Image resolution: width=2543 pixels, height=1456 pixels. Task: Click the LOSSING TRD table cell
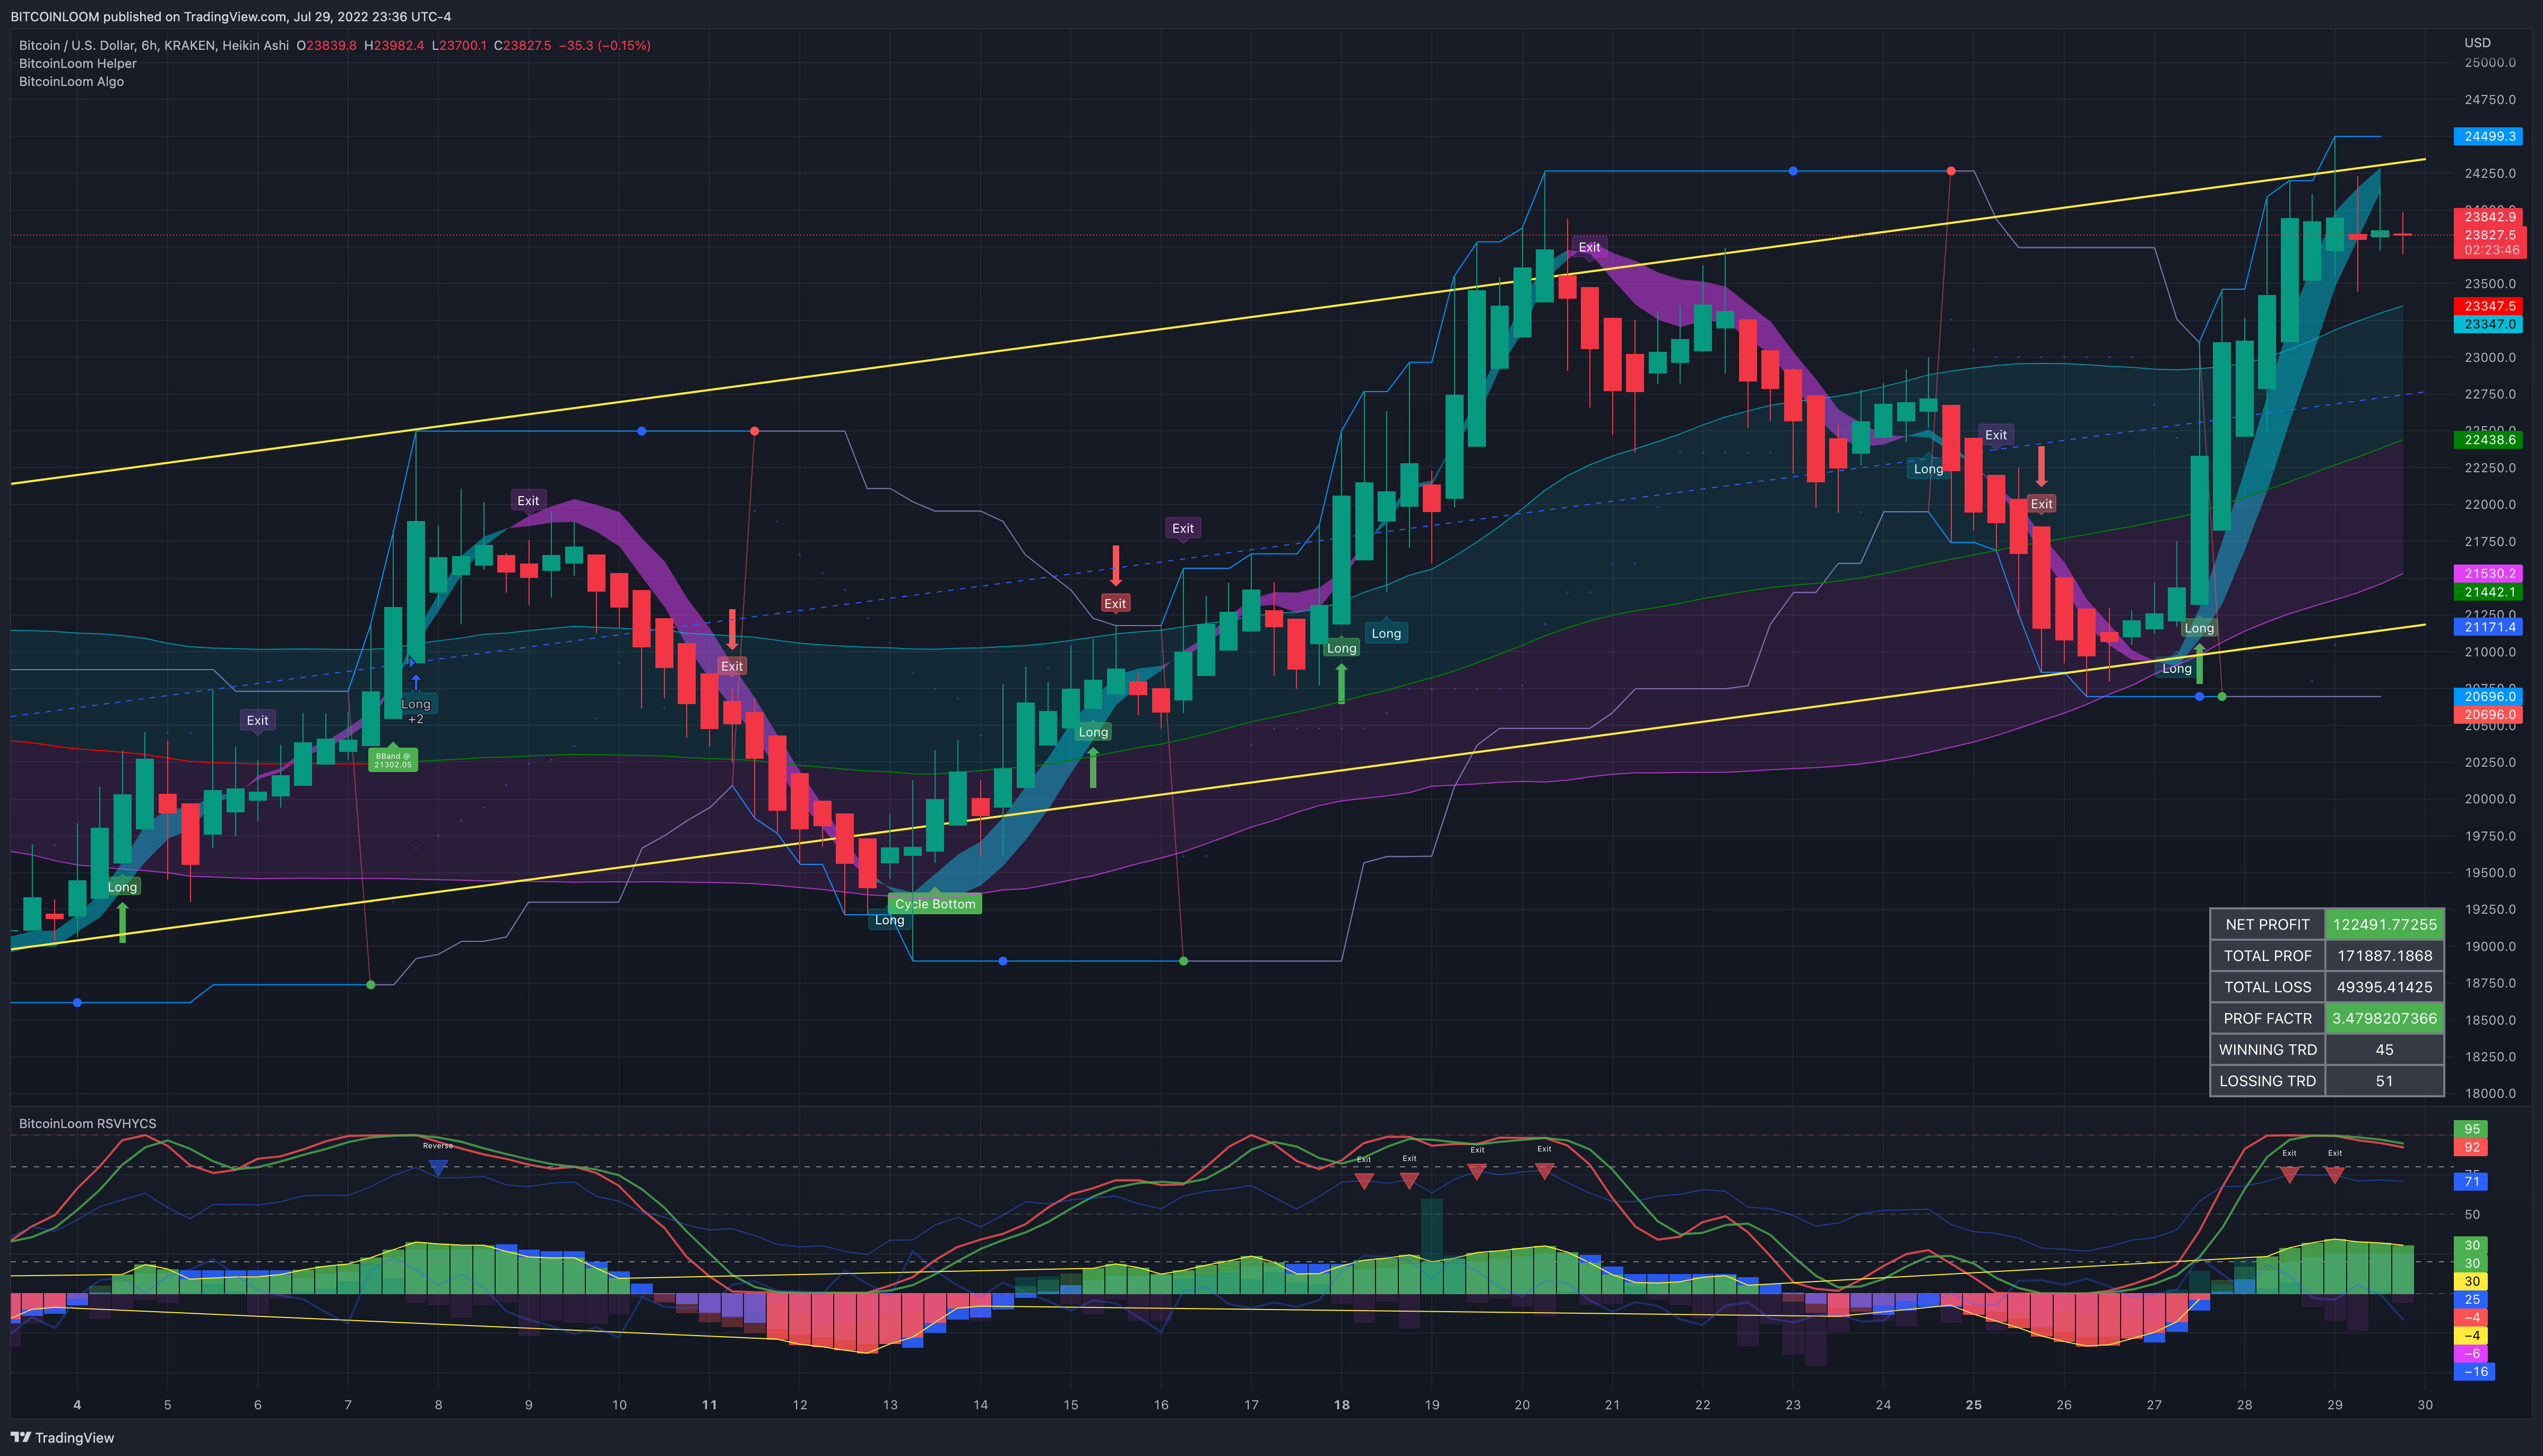(x=2267, y=1080)
